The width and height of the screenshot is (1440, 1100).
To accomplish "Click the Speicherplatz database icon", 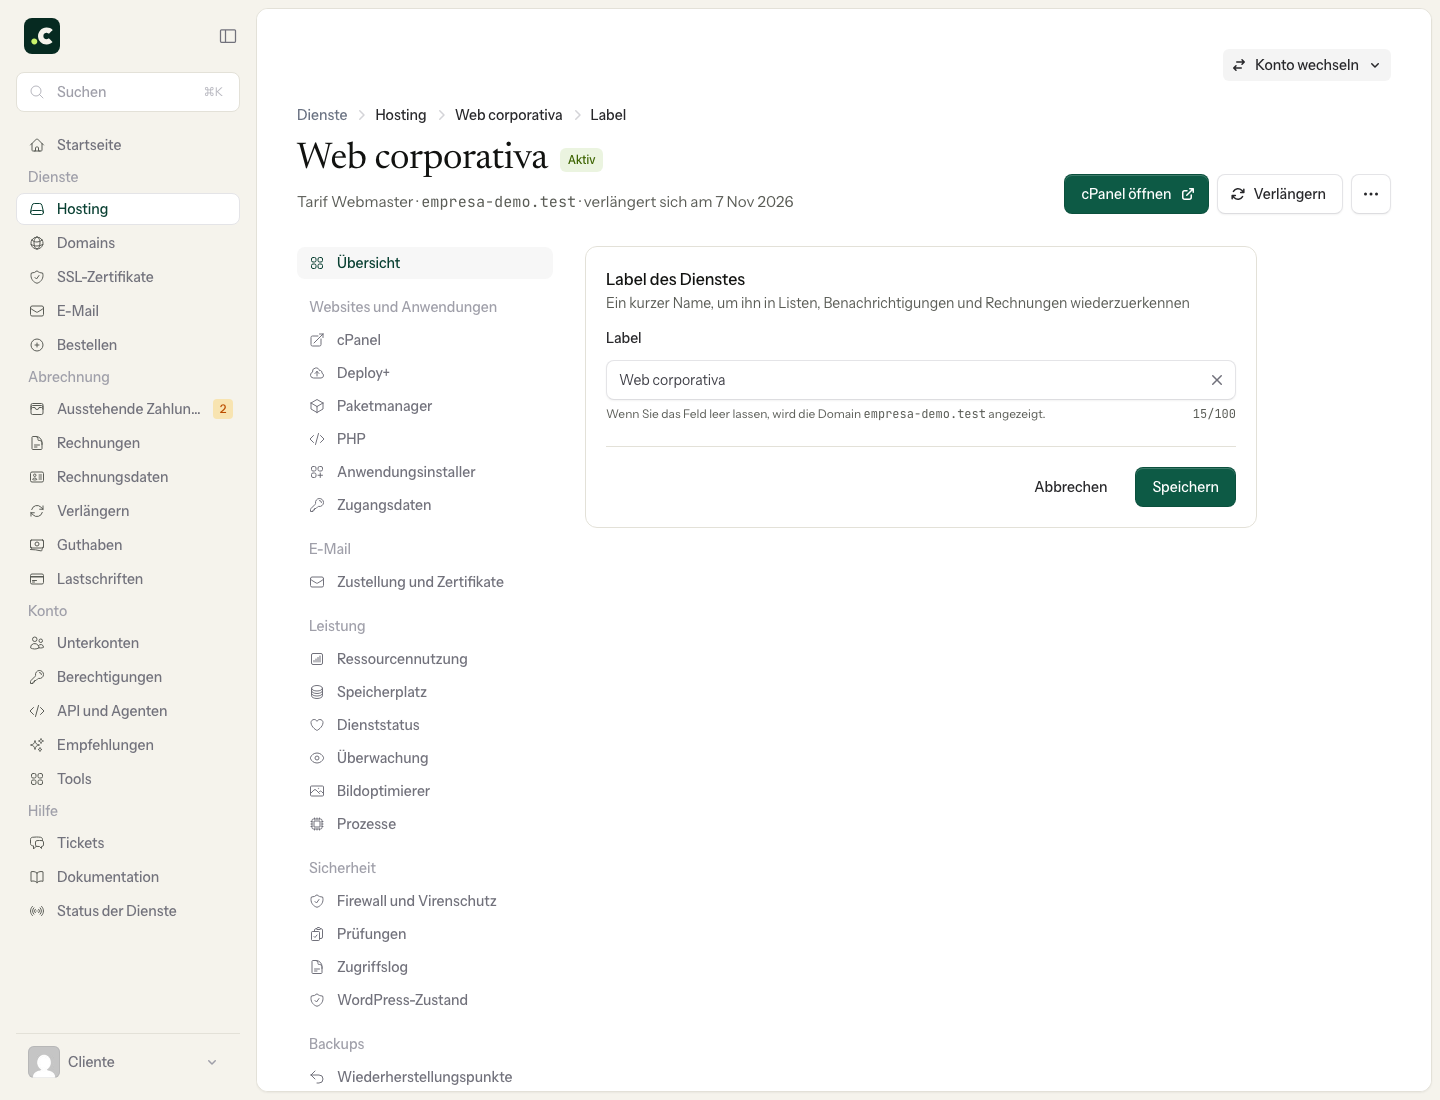I will click(317, 692).
